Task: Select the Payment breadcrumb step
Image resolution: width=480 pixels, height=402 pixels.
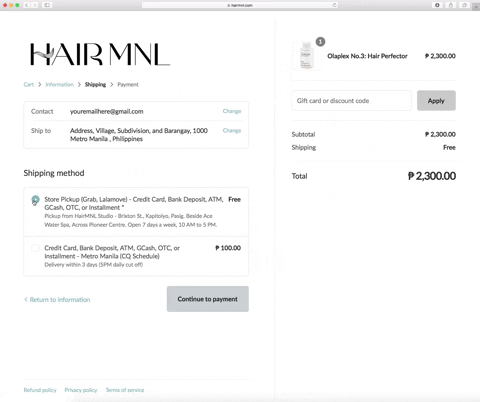Action: (x=128, y=84)
